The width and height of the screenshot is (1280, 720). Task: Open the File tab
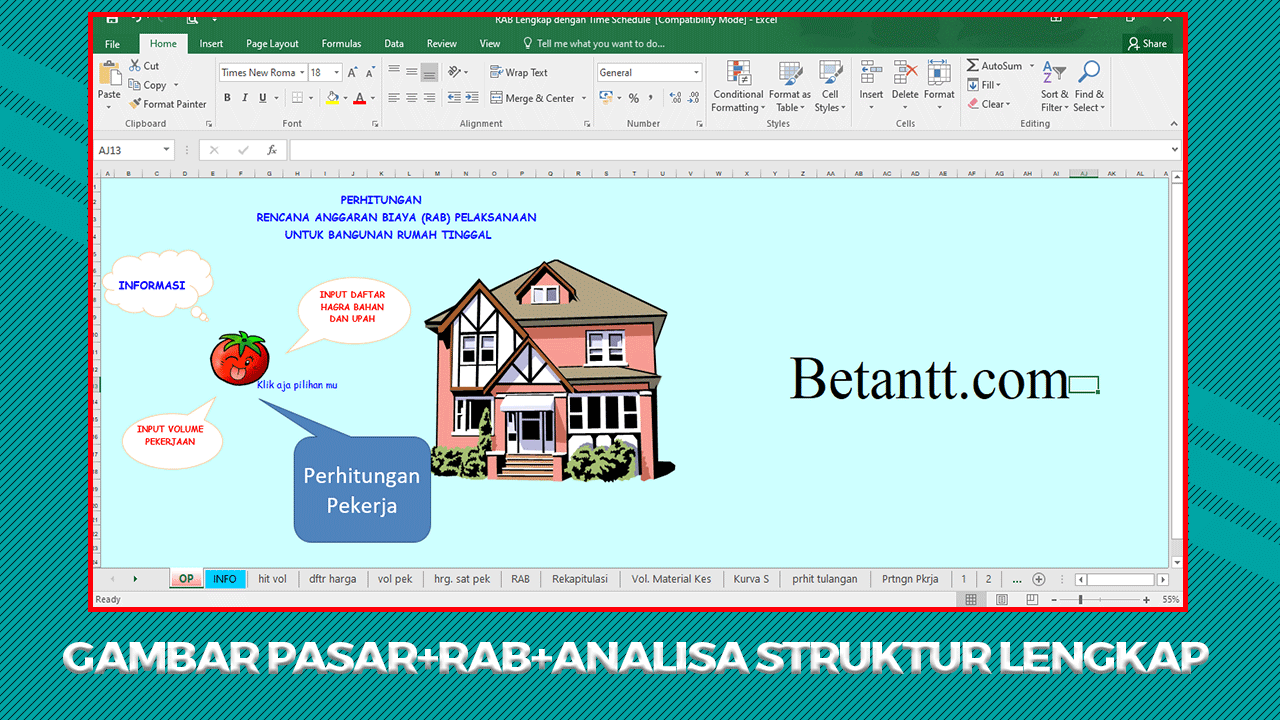[112, 44]
